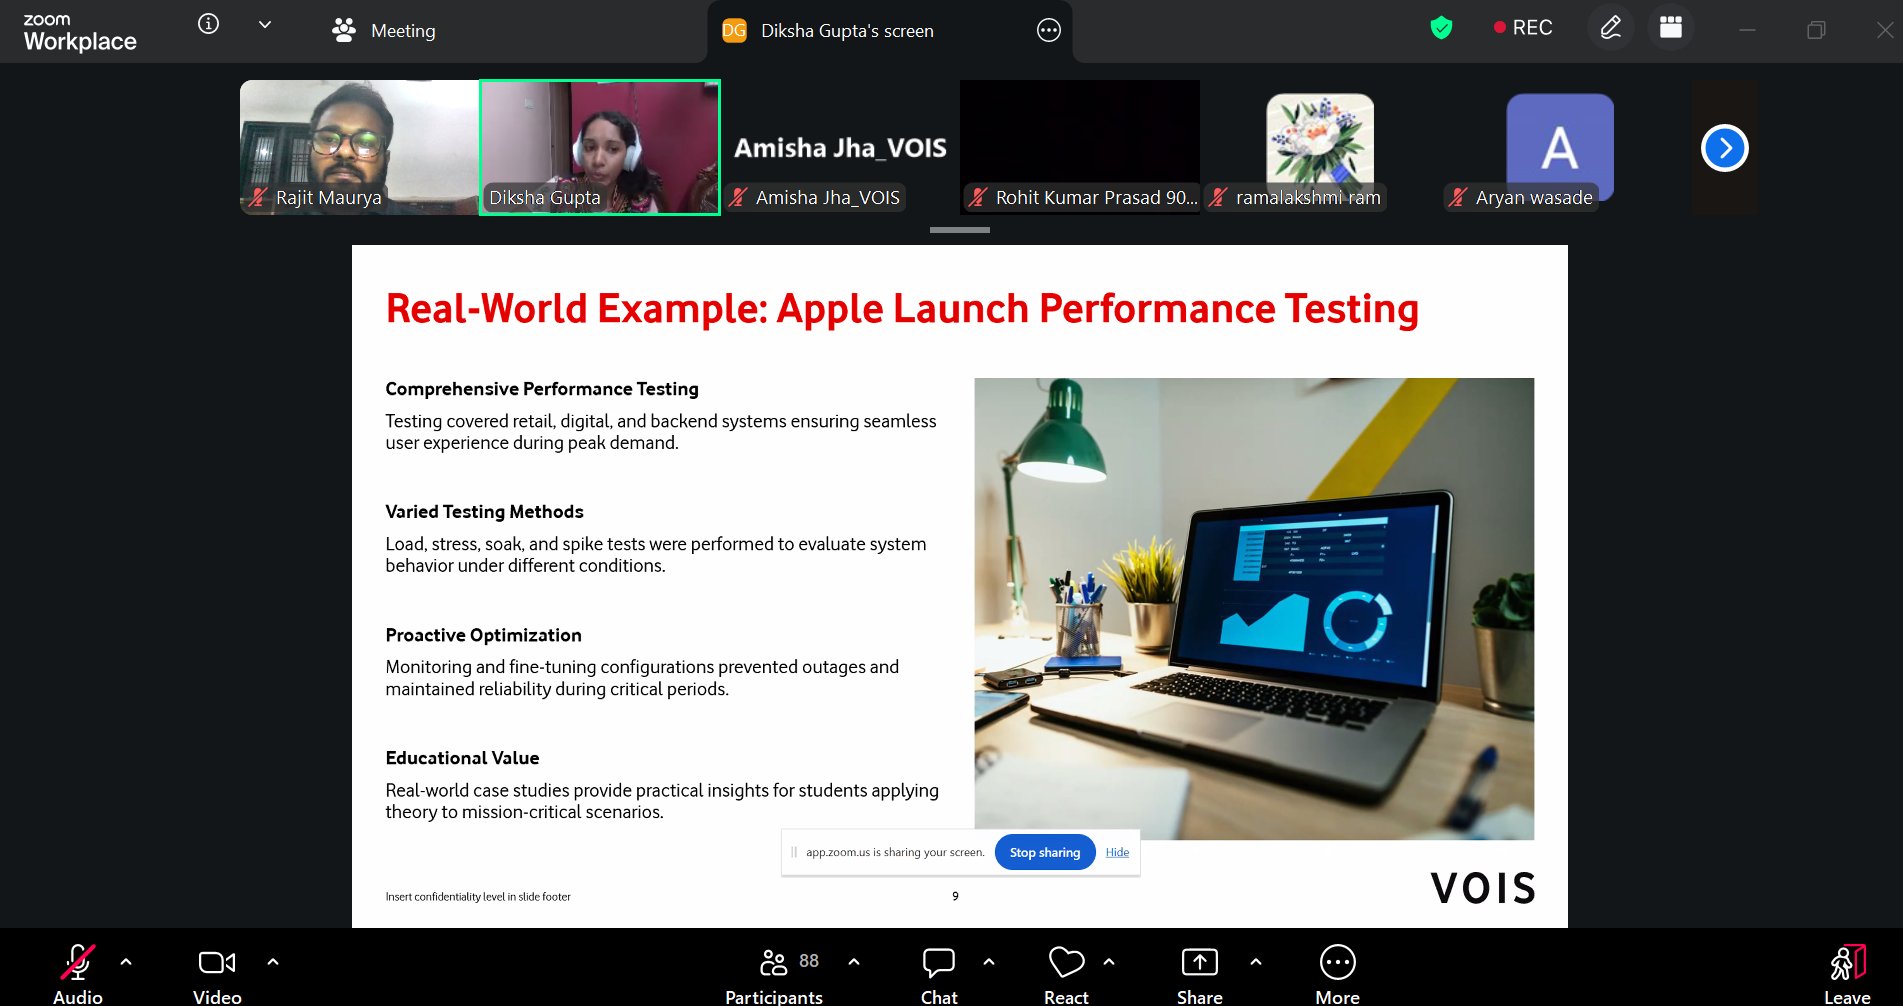The width and height of the screenshot is (1903, 1006).
Task: Click 'Varied Testing Methods' heading
Action: [484, 512]
